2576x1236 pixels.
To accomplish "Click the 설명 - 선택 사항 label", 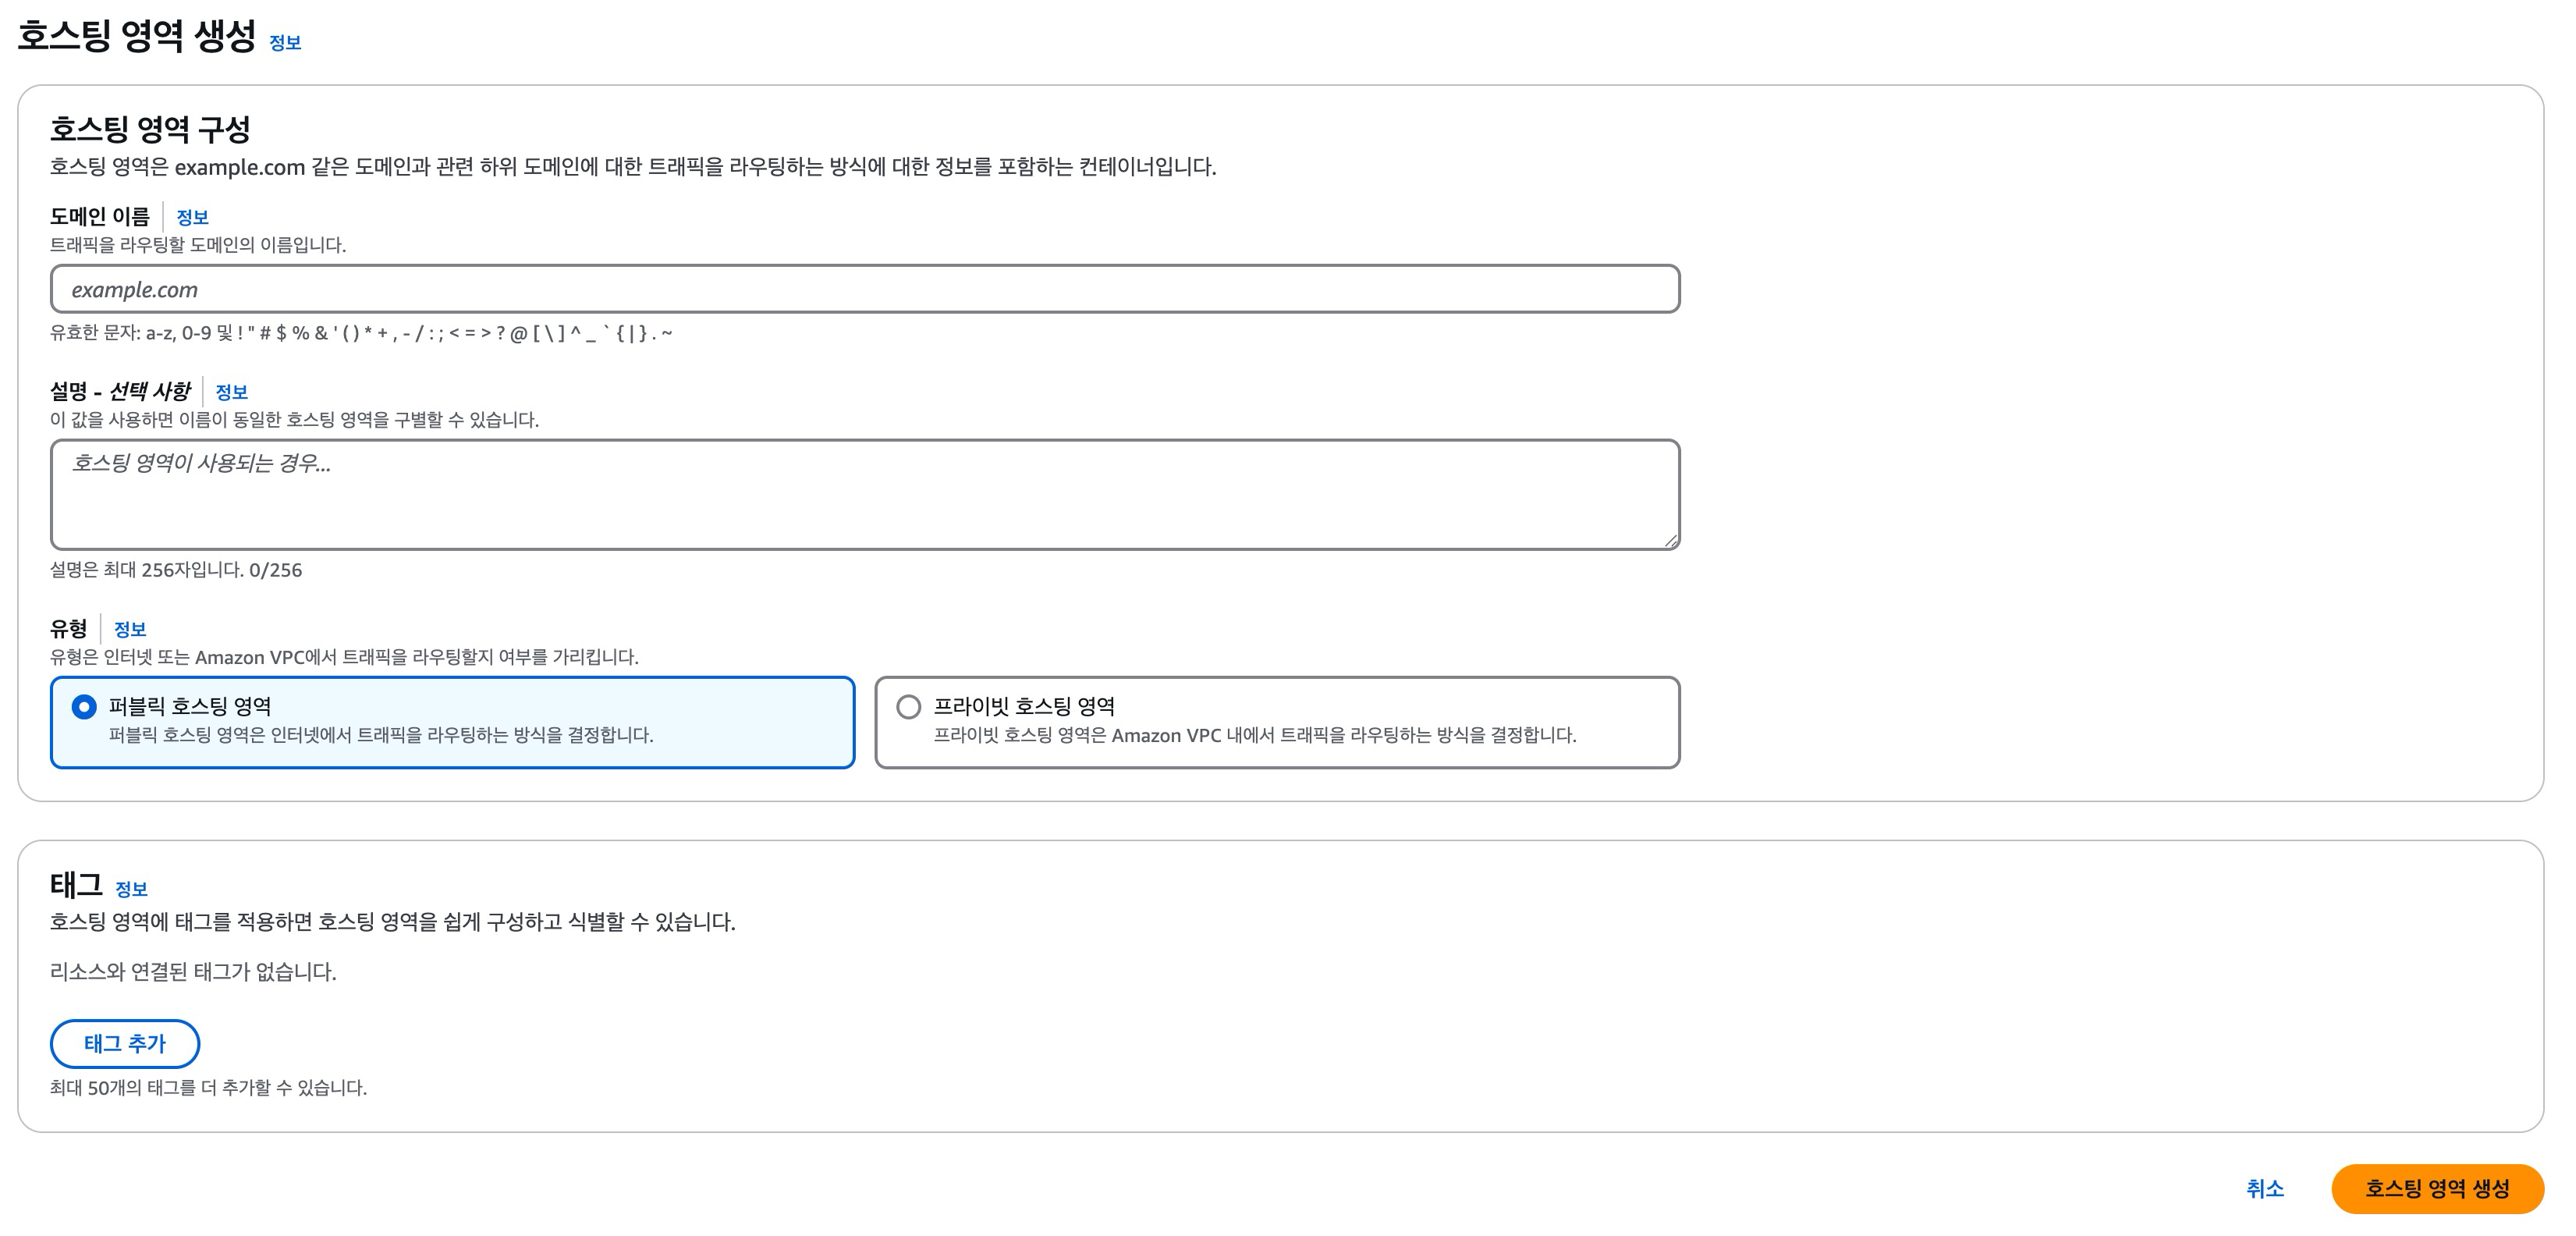I will pyautogui.click(x=119, y=391).
